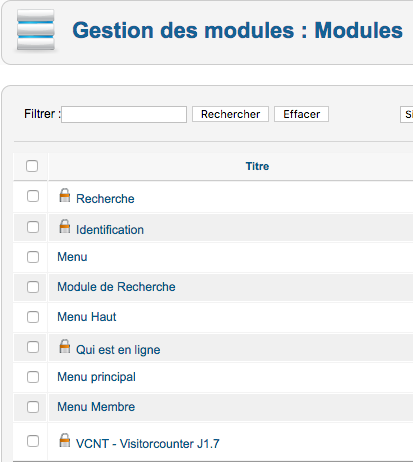Open the Identification module link

(110, 230)
